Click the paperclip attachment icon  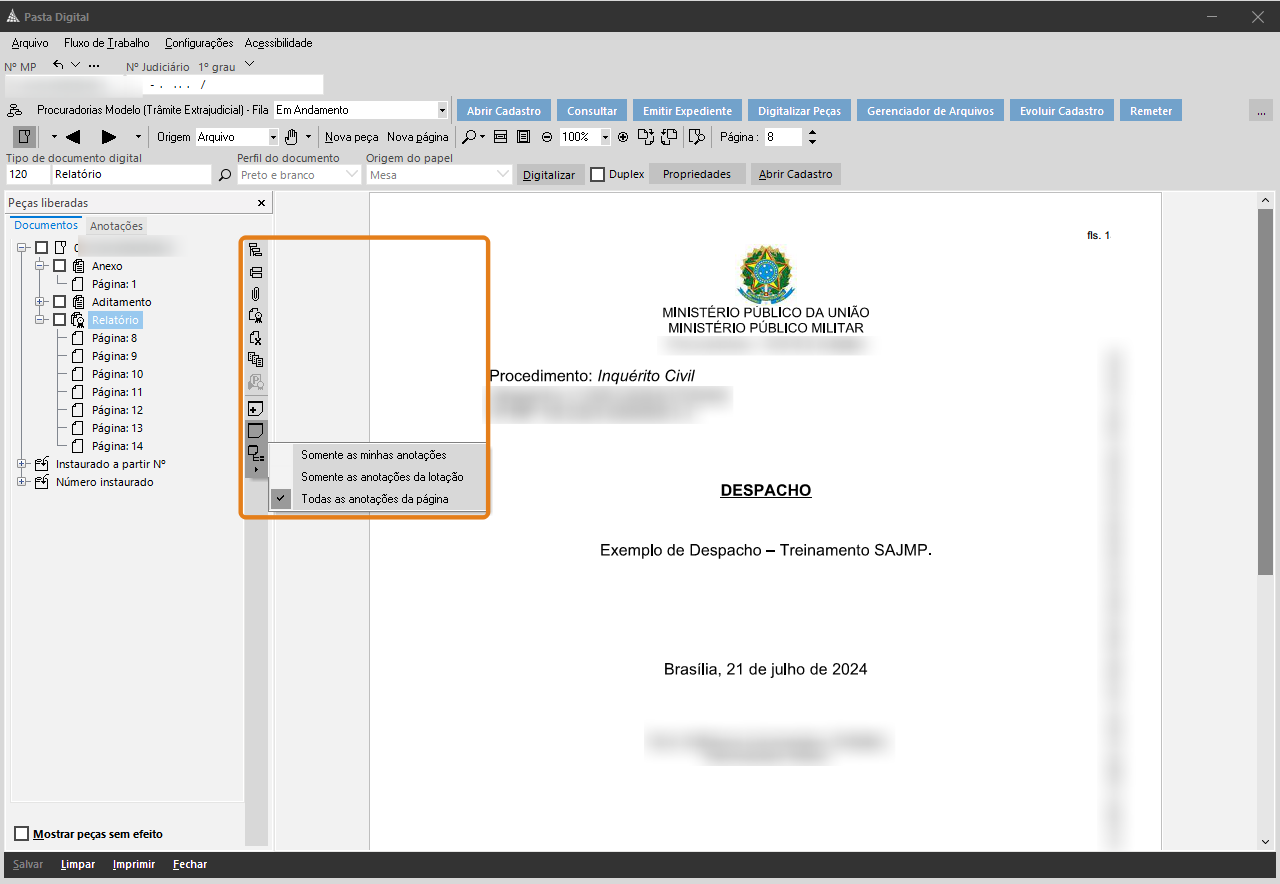click(x=255, y=294)
